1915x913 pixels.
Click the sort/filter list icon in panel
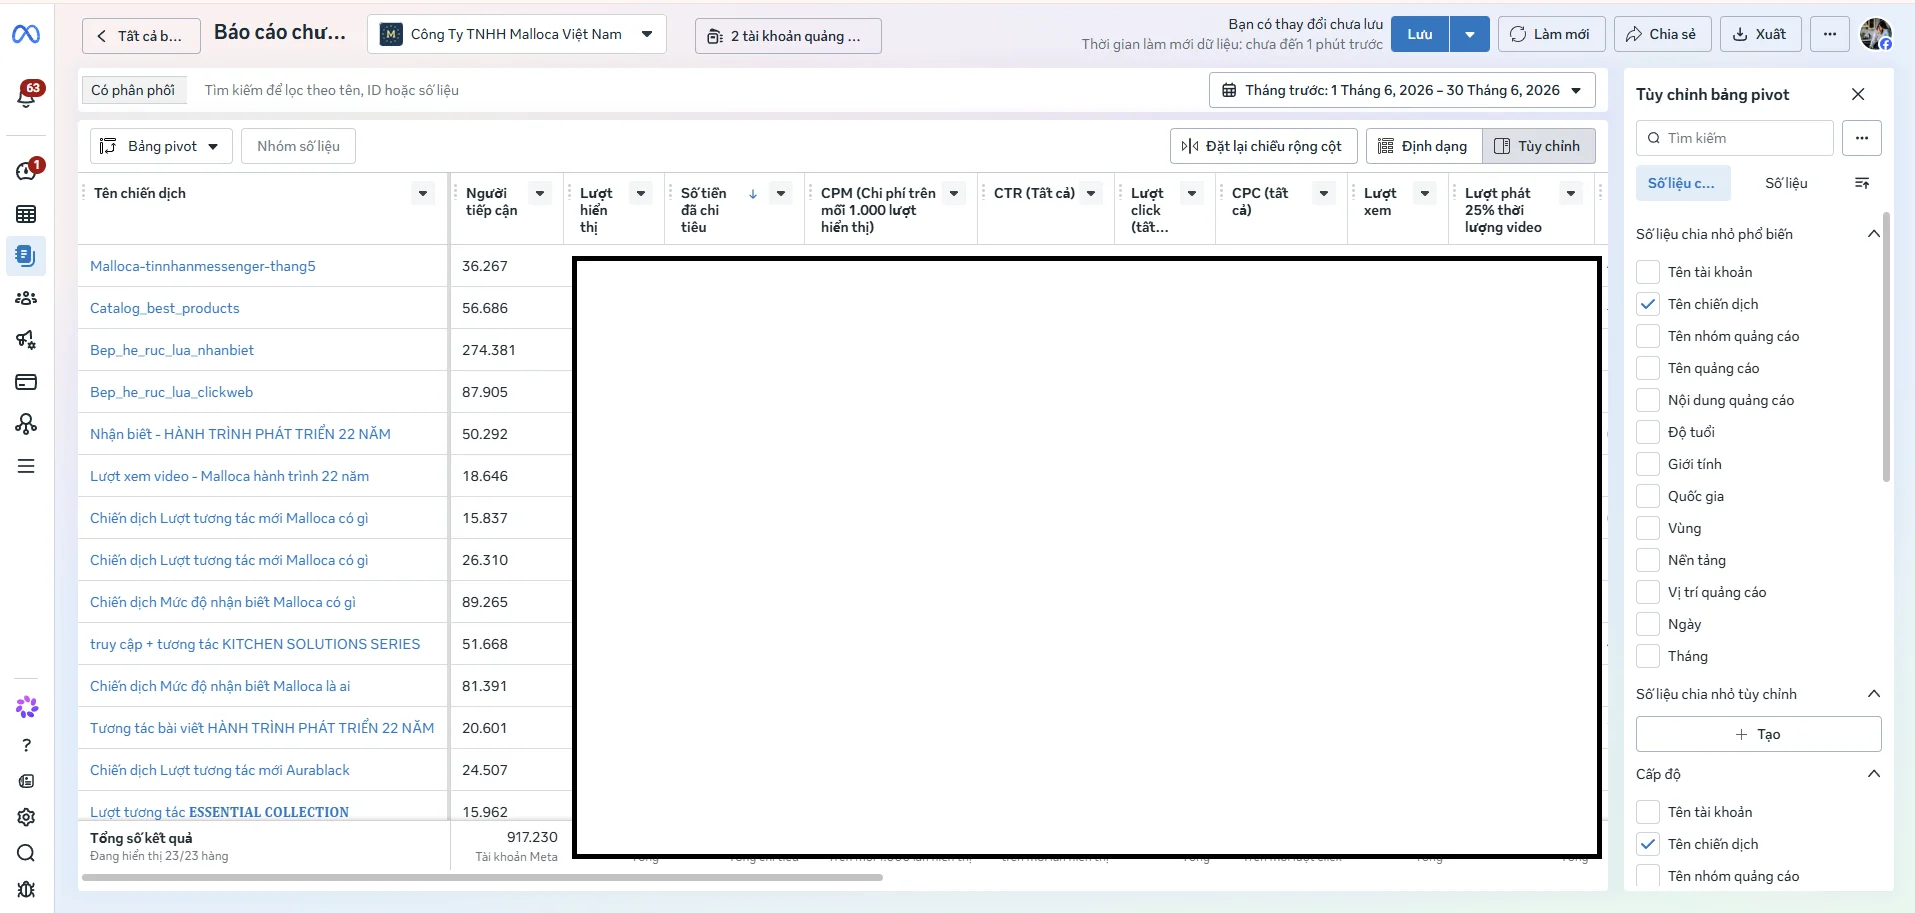1862,183
